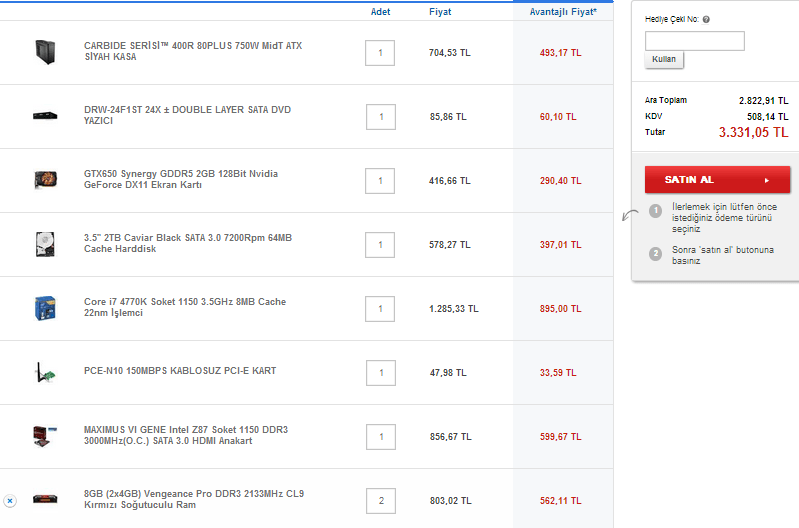Image resolution: width=799 pixels, height=528 pixels.
Task: Select the 290,40 TL discounted price
Action: [x=561, y=181]
